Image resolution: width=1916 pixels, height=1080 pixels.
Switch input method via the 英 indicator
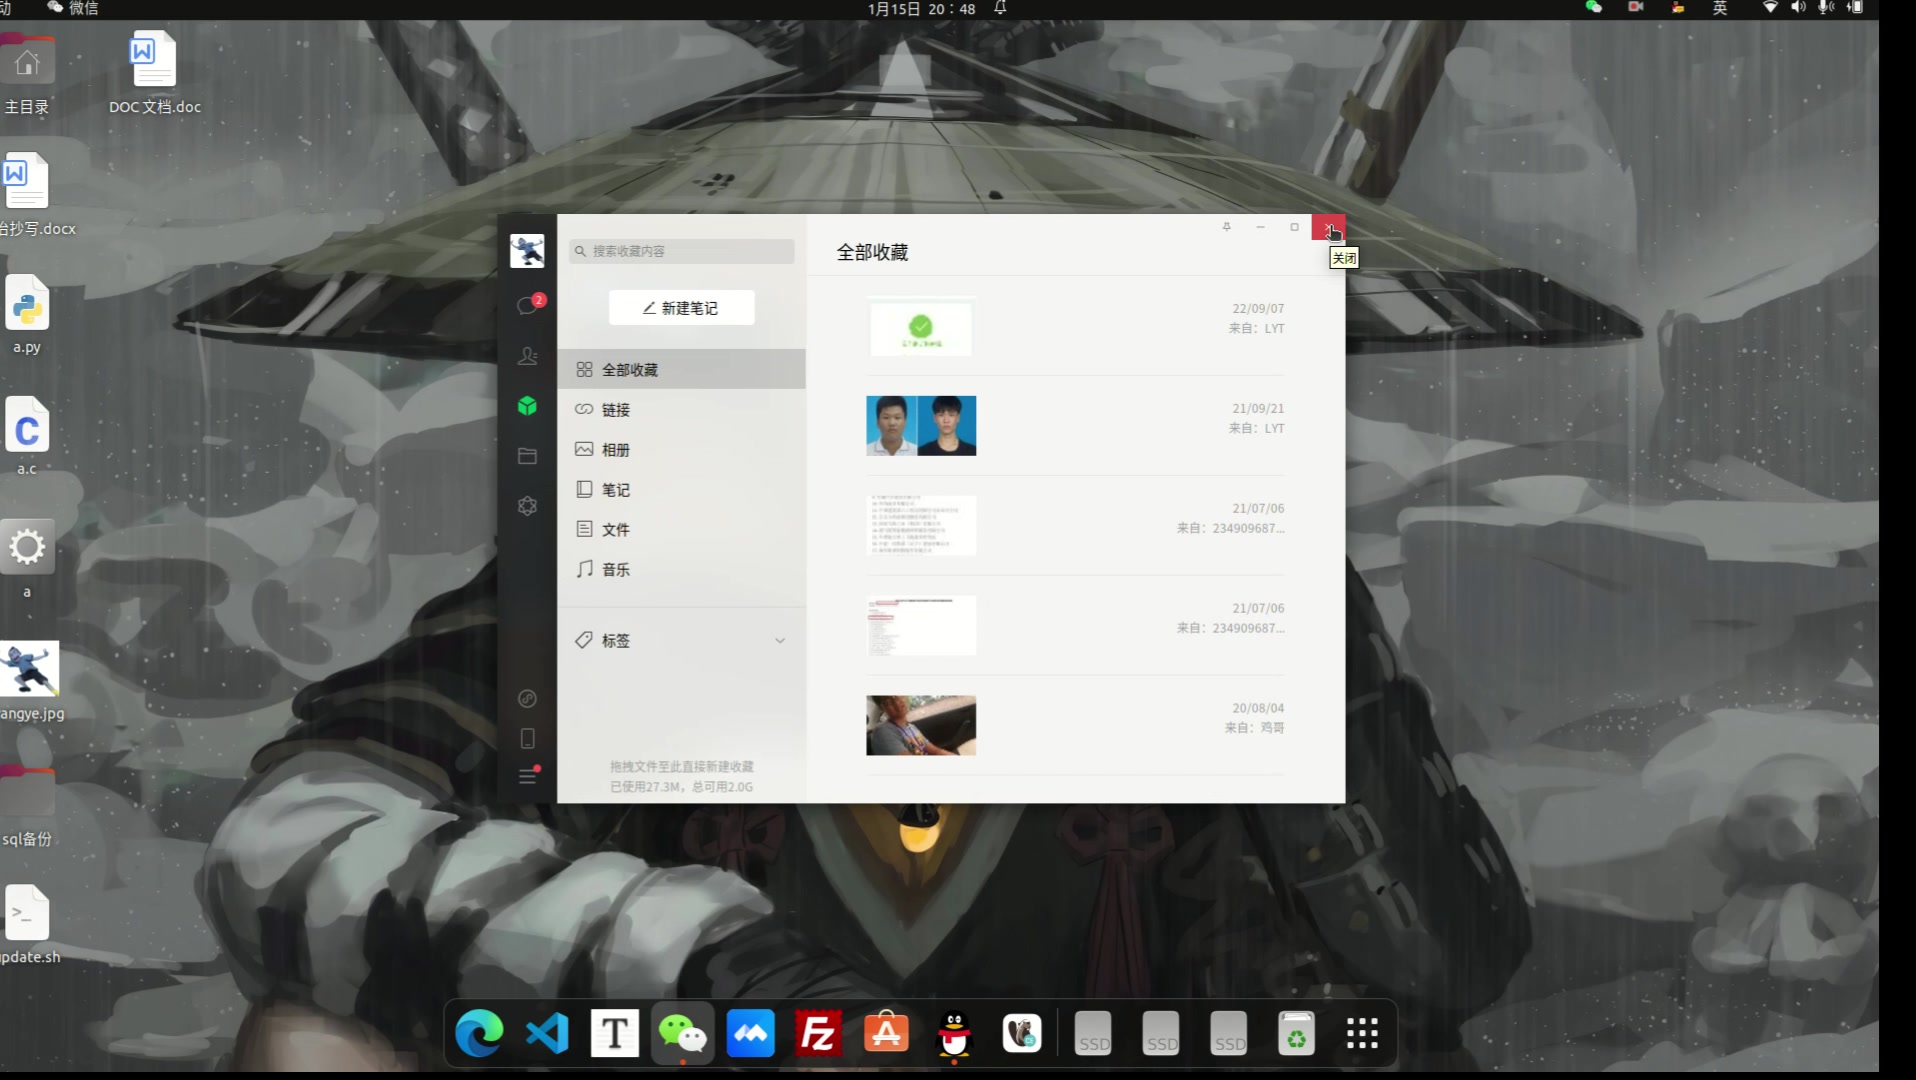[1720, 8]
